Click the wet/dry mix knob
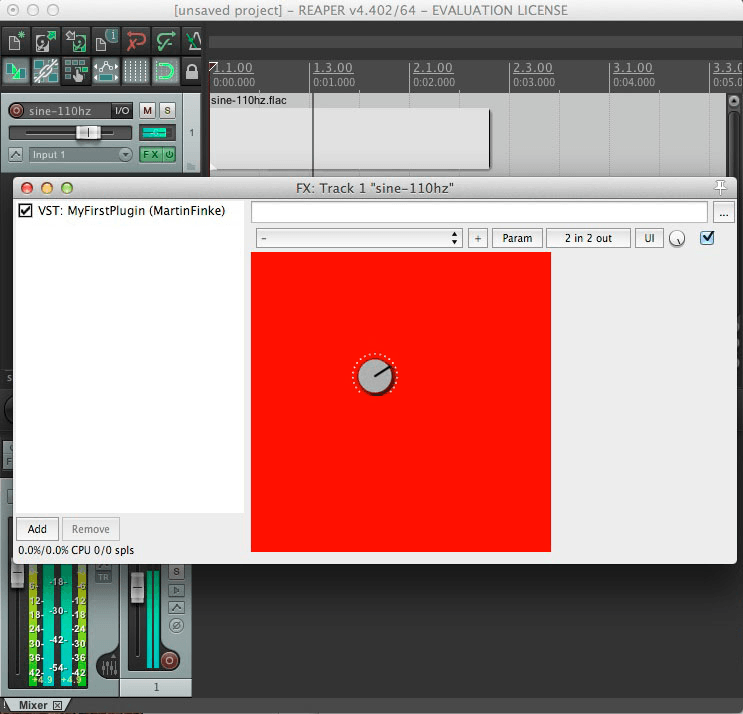The height and width of the screenshot is (714, 743). pos(677,239)
